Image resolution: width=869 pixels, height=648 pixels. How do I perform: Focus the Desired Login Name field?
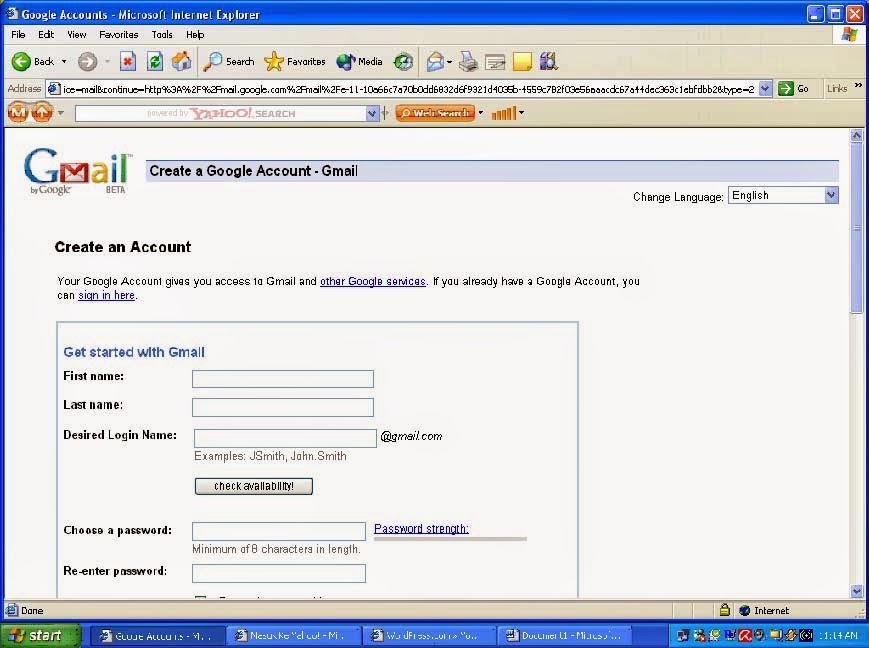pyautogui.click(x=285, y=438)
